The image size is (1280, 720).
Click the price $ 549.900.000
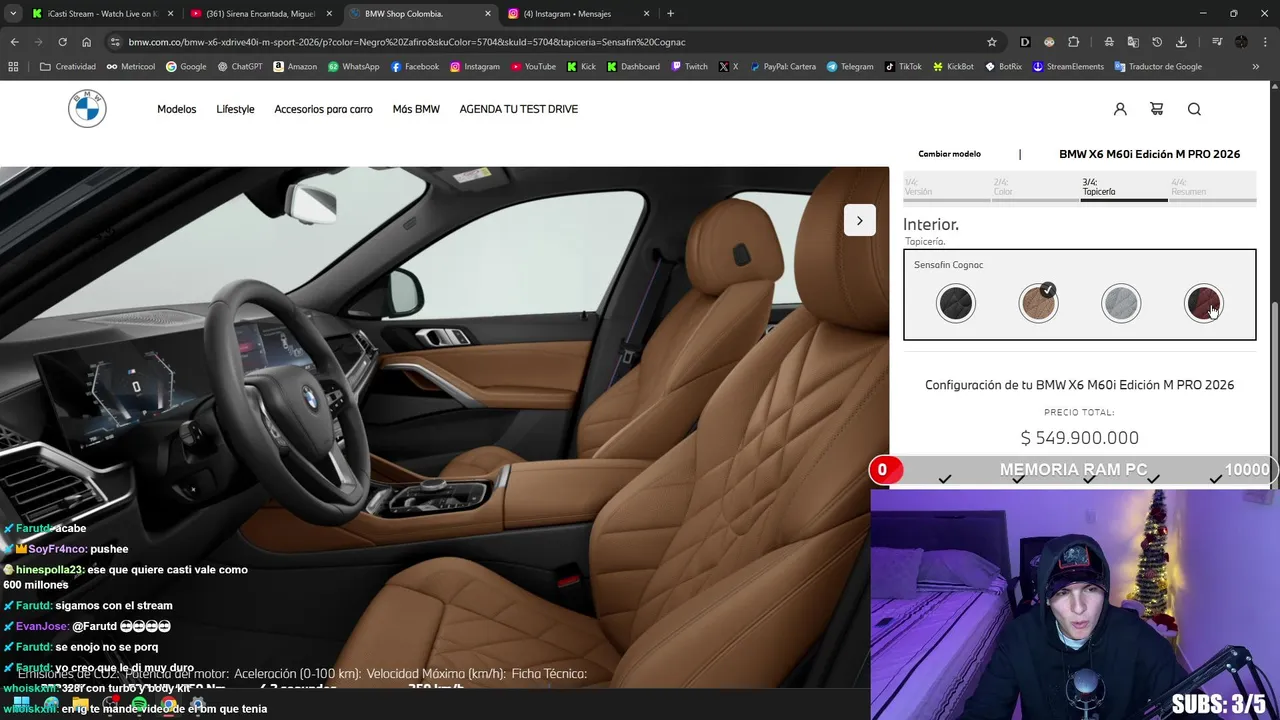pos(1079,438)
